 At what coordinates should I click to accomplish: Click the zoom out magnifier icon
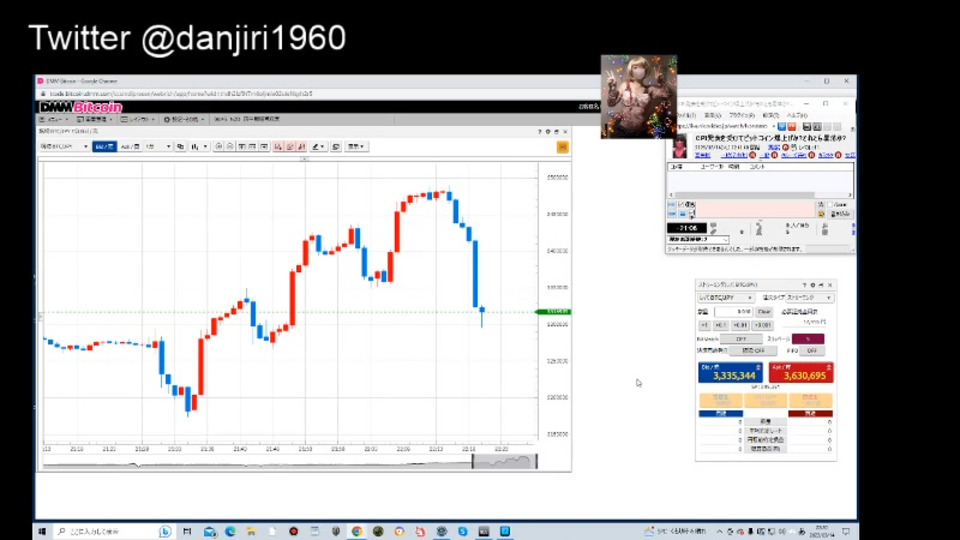pyautogui.click(x=230, y=147)
